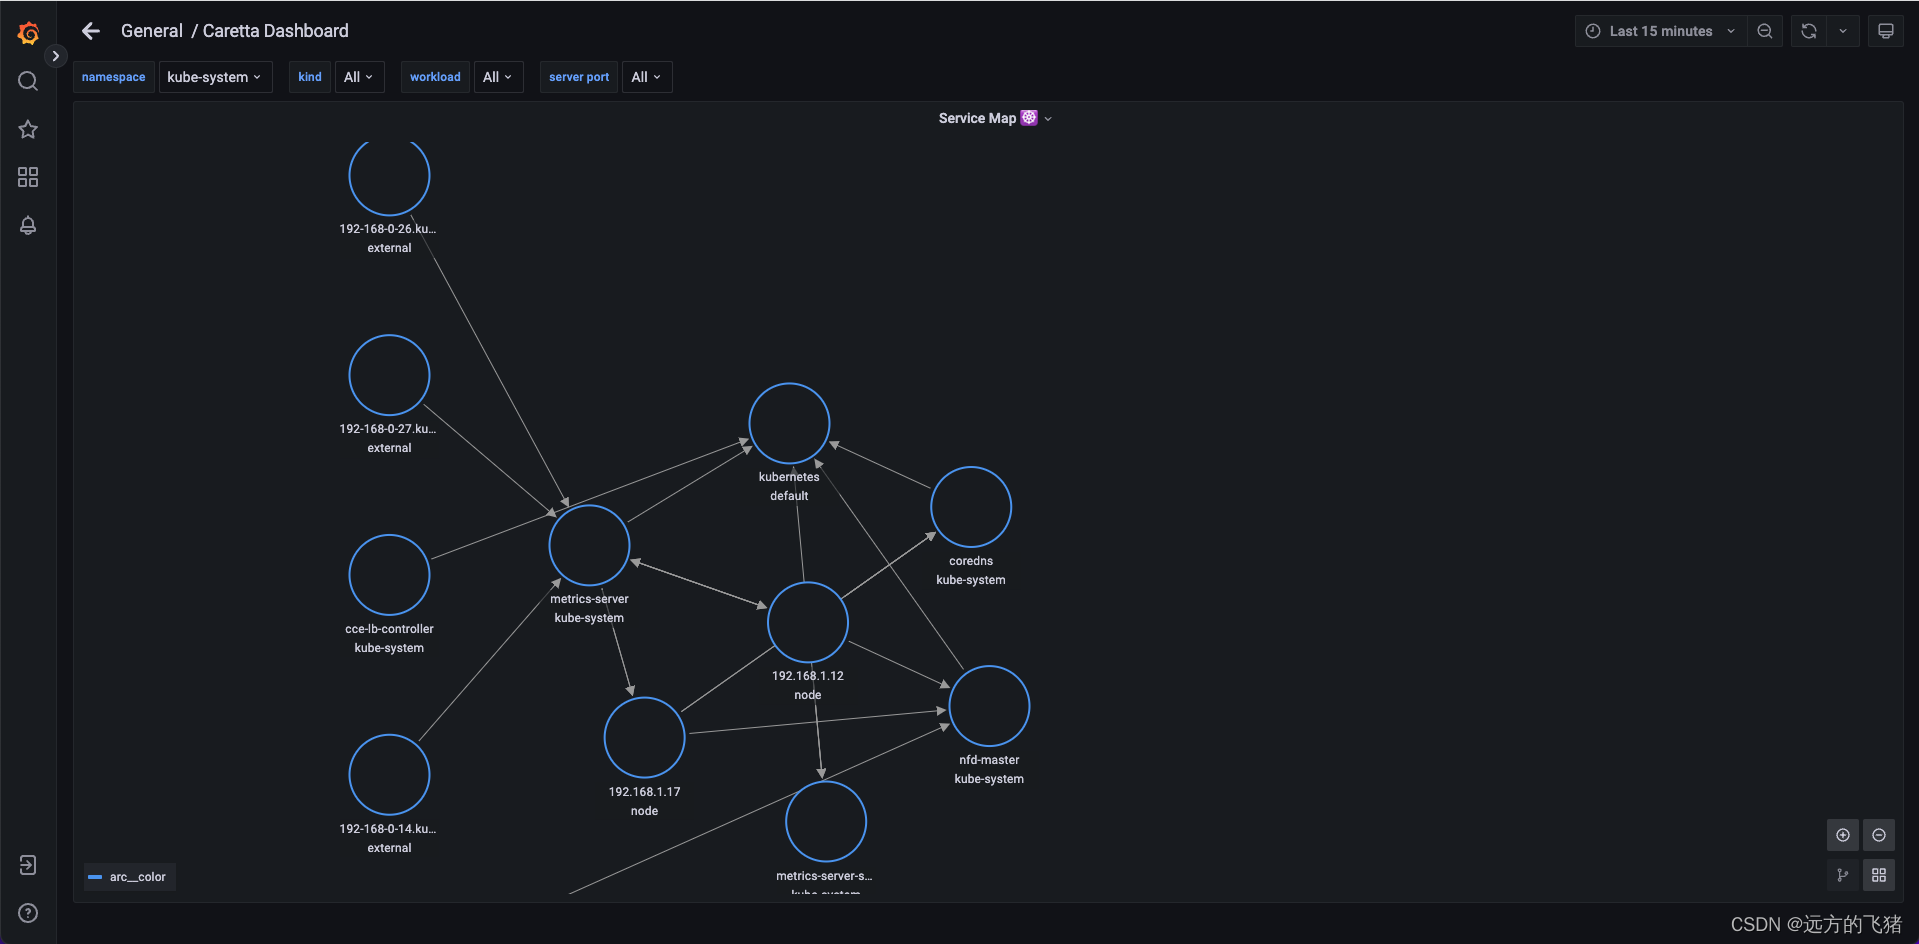Open the refresh interval dropdown arrow
Screen dimensions: 1919x944
point(1843,31)
